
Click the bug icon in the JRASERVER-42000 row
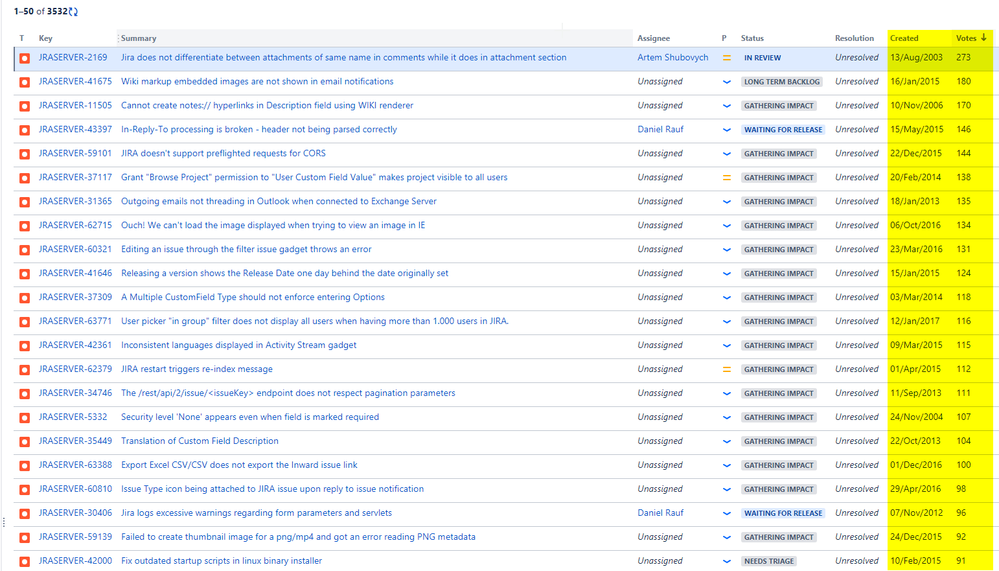pos(24,561)
